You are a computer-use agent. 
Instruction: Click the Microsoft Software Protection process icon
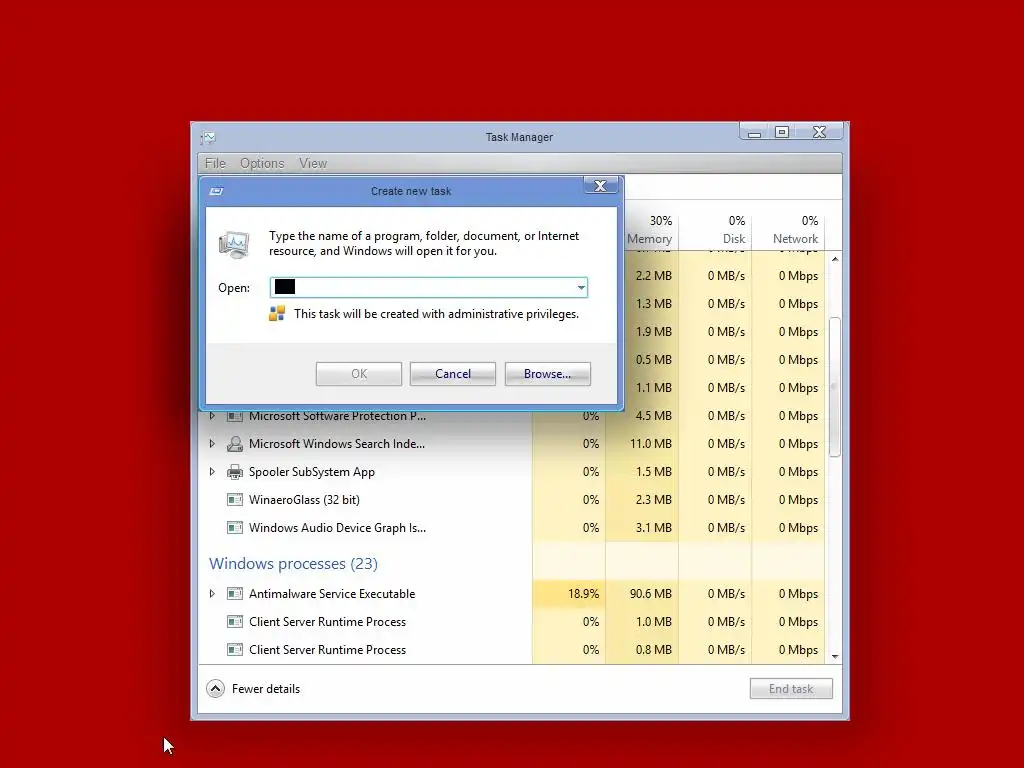click(x=234, y=416)
